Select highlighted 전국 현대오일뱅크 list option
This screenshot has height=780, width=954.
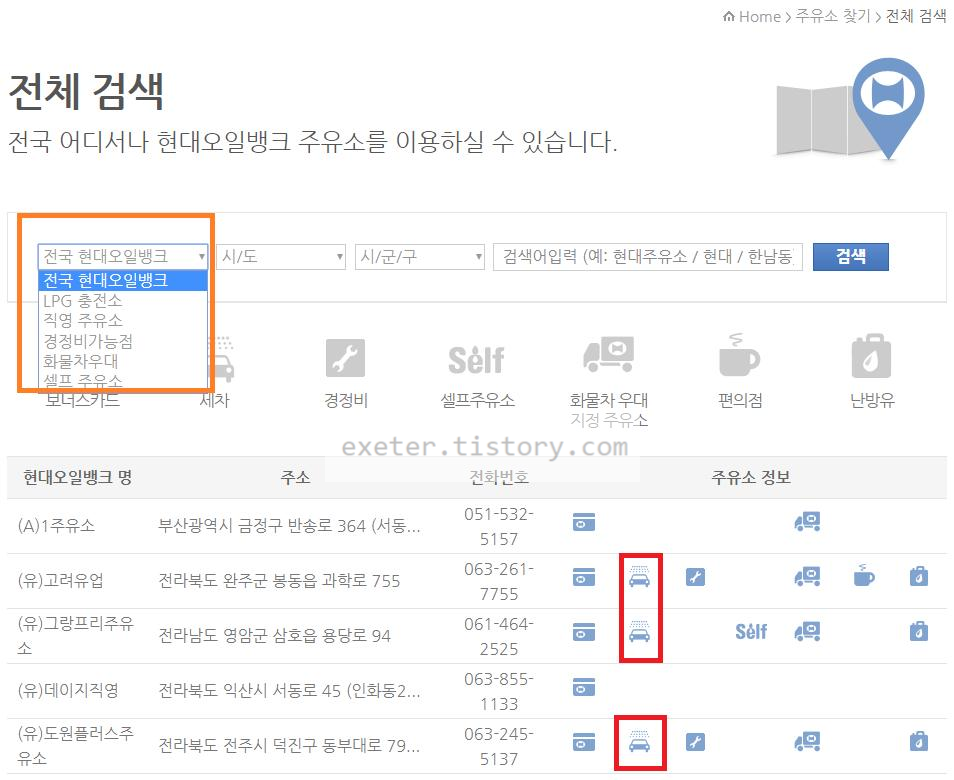[123, 280]
